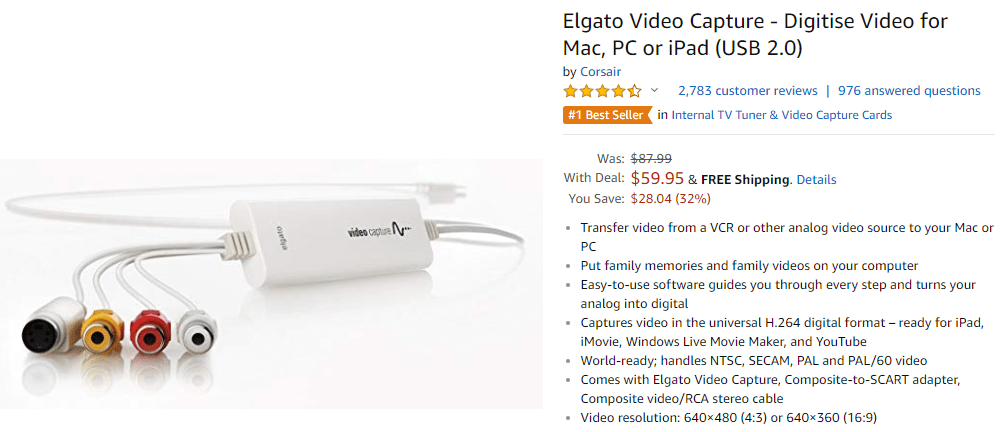Viewport: 1004px width, 432px height.
Task: Click the Elgato Video Capture product title
Action: coord(755,33)
